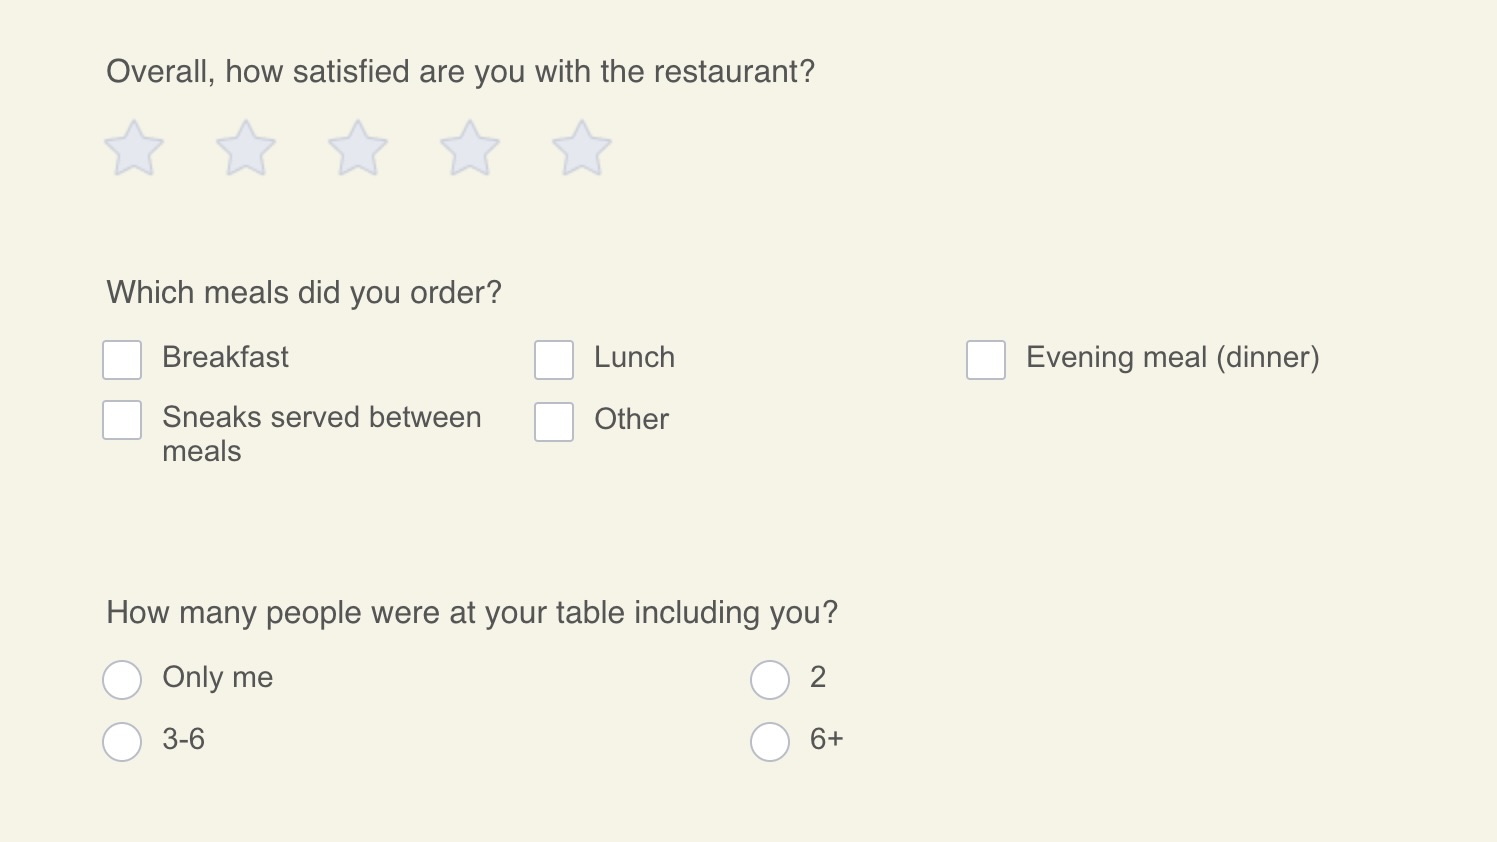Click the Only me label text
Image resolution: width=1497 pixels, height=842 pixels.
pyautogui.click(x=217, y=677)
